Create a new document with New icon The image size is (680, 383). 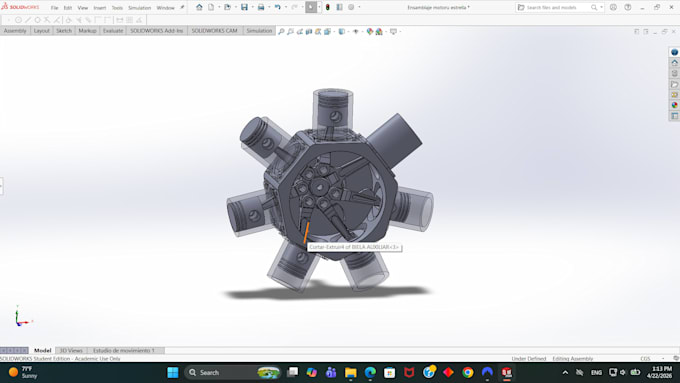pos(211,7)
